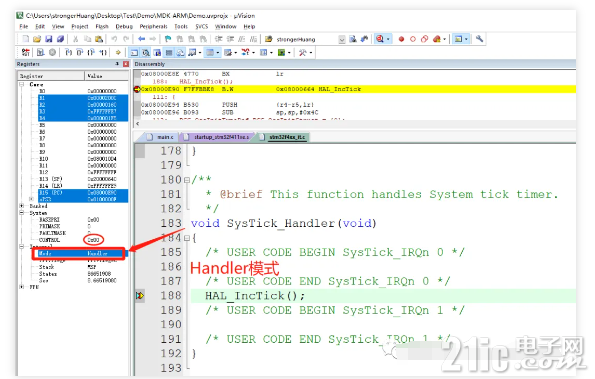Toggle the Command window icon
The width and height of the screenshot is (595, 379).
[x=134, y=52]
